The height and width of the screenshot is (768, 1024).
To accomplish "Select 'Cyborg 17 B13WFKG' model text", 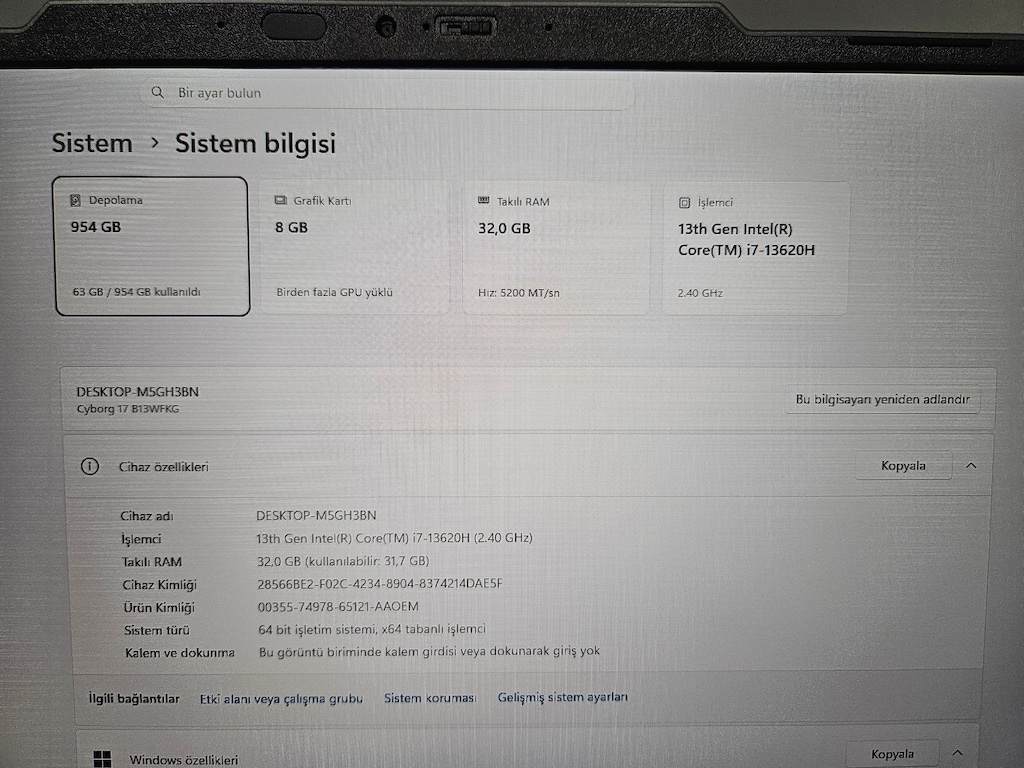I will (128, 409).
